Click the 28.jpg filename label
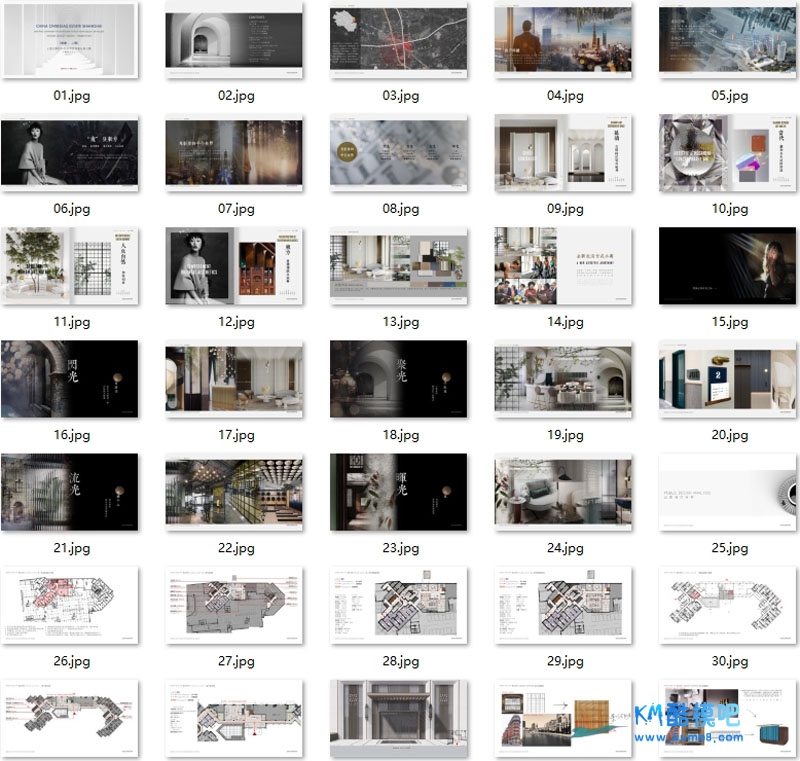Image resolution: width=800 pixels, height=761 pixels. (x=399, y=661)
